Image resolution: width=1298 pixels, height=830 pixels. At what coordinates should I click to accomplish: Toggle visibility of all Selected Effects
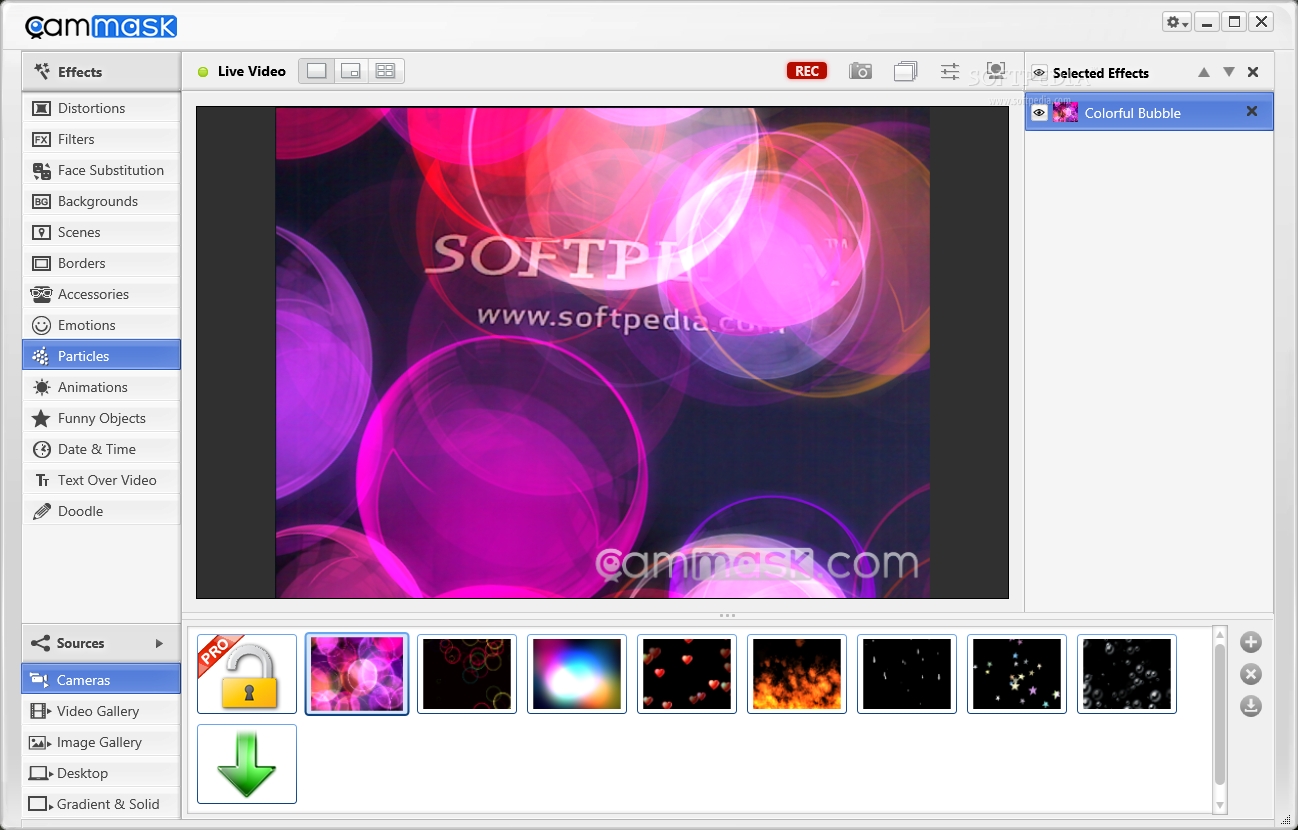[1040, 73]
